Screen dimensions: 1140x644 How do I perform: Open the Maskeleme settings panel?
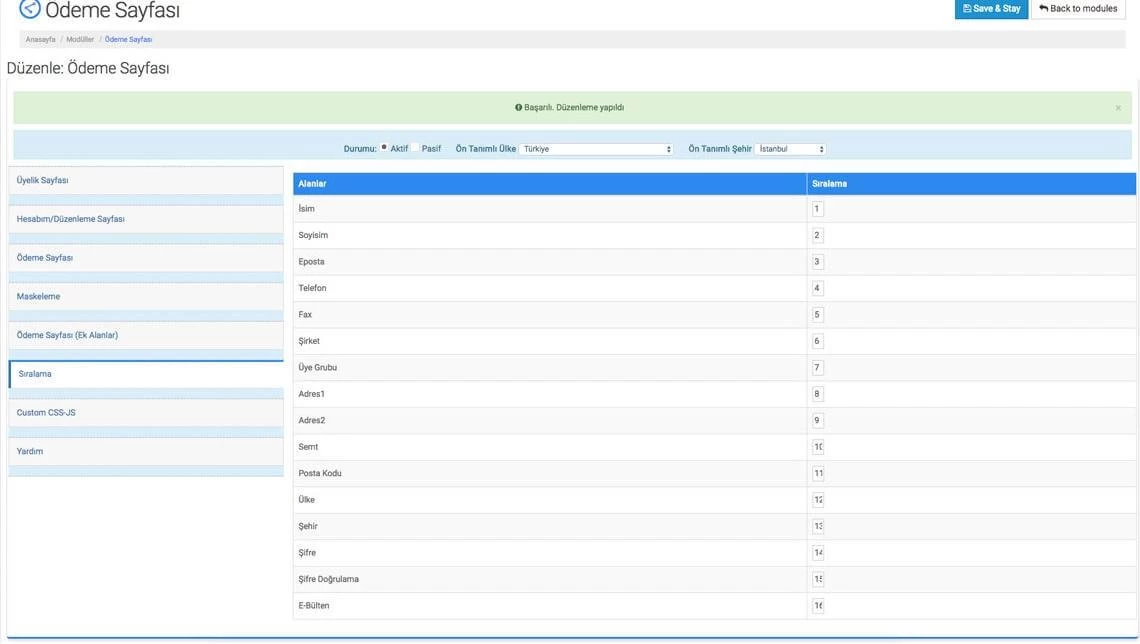[x=41, y=295]
